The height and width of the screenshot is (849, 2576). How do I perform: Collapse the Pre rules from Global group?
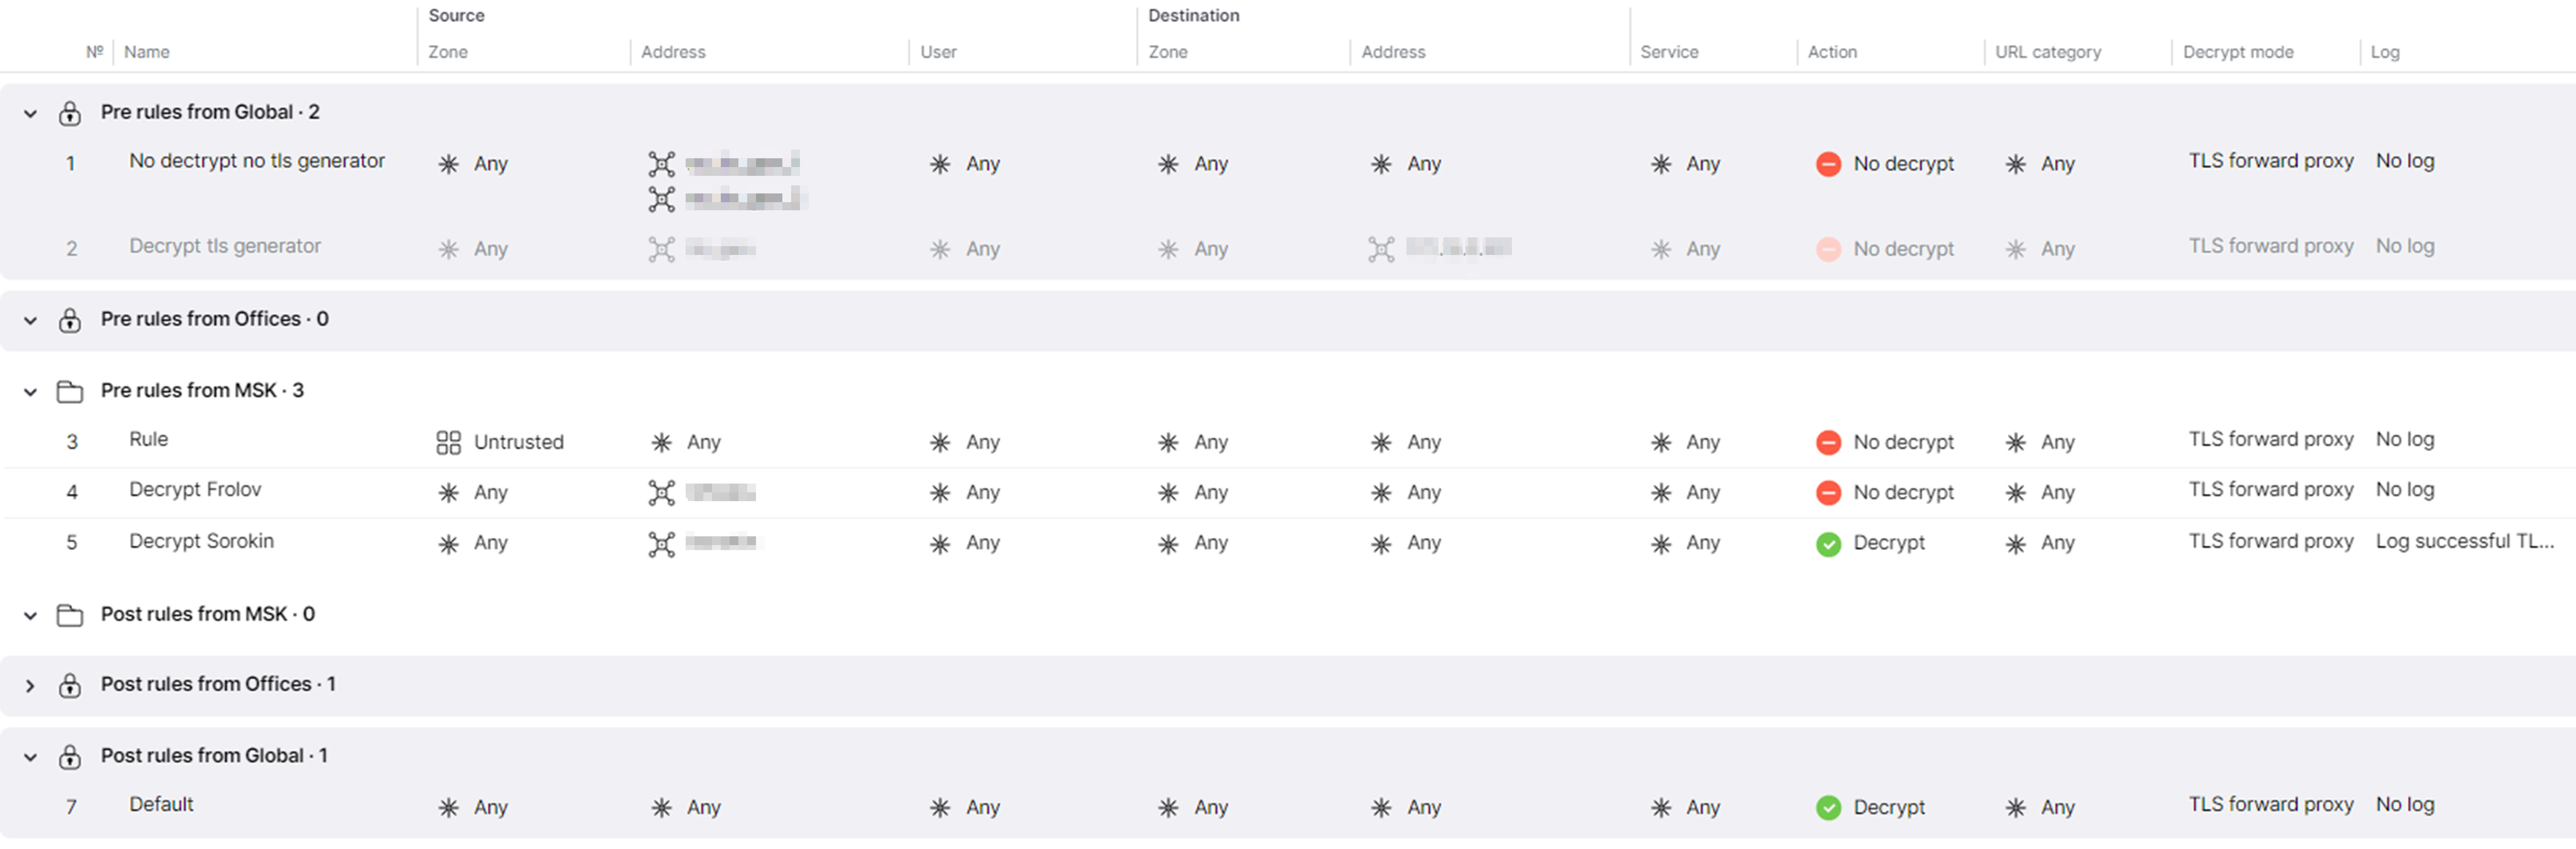click(x=30, y=114)
